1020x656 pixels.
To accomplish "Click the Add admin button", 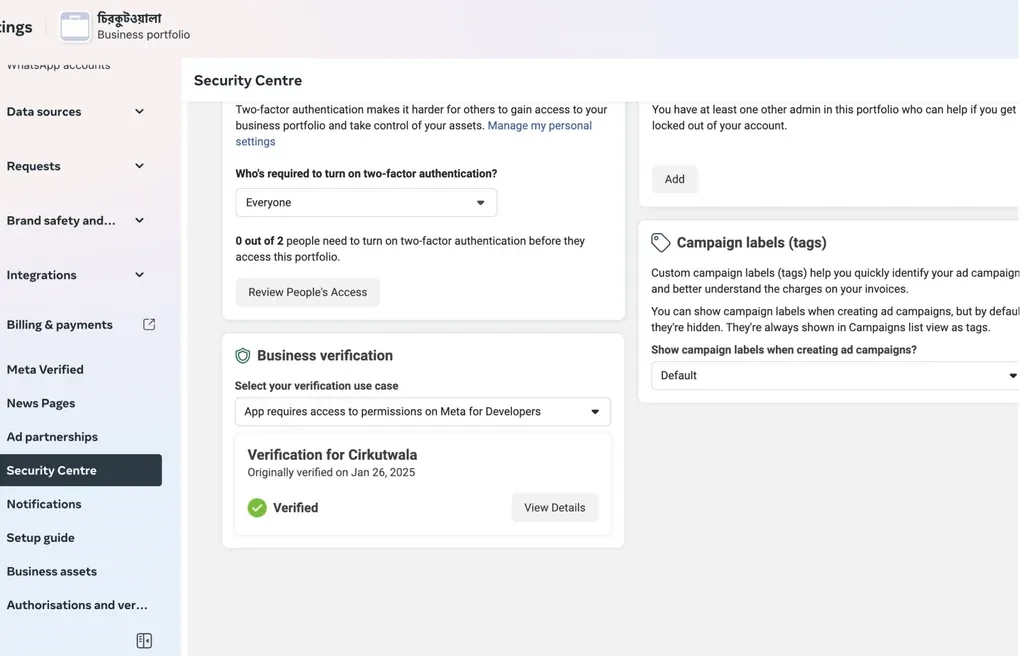I will (x=675, y=179).
